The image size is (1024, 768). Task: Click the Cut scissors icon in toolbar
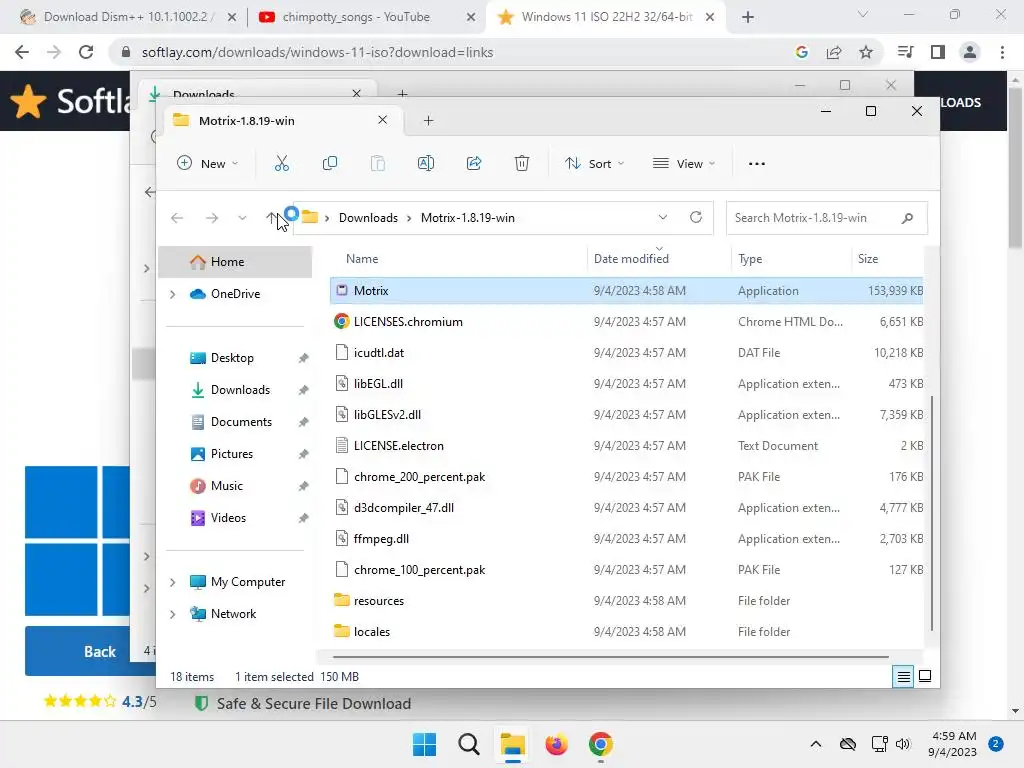[x=281, y=163]
